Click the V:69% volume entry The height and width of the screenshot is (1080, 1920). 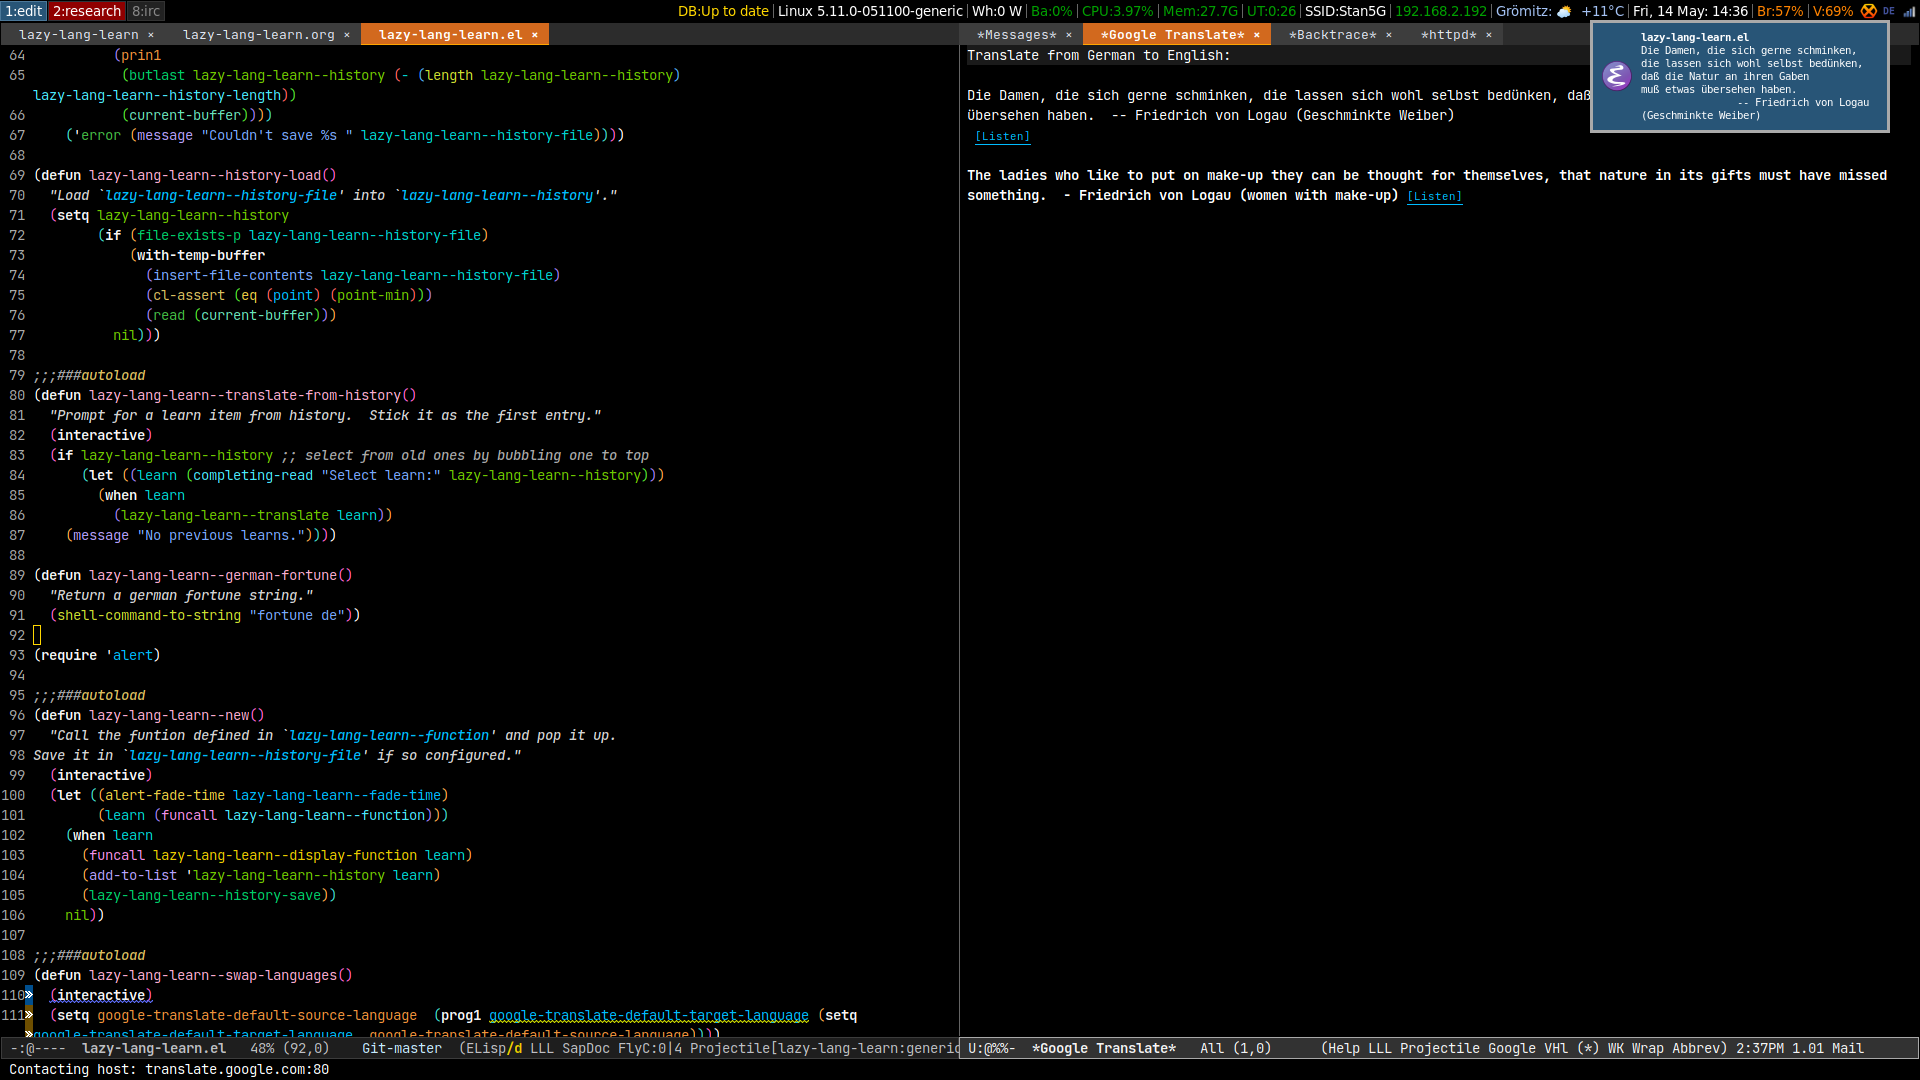[x=1833, y=11]
